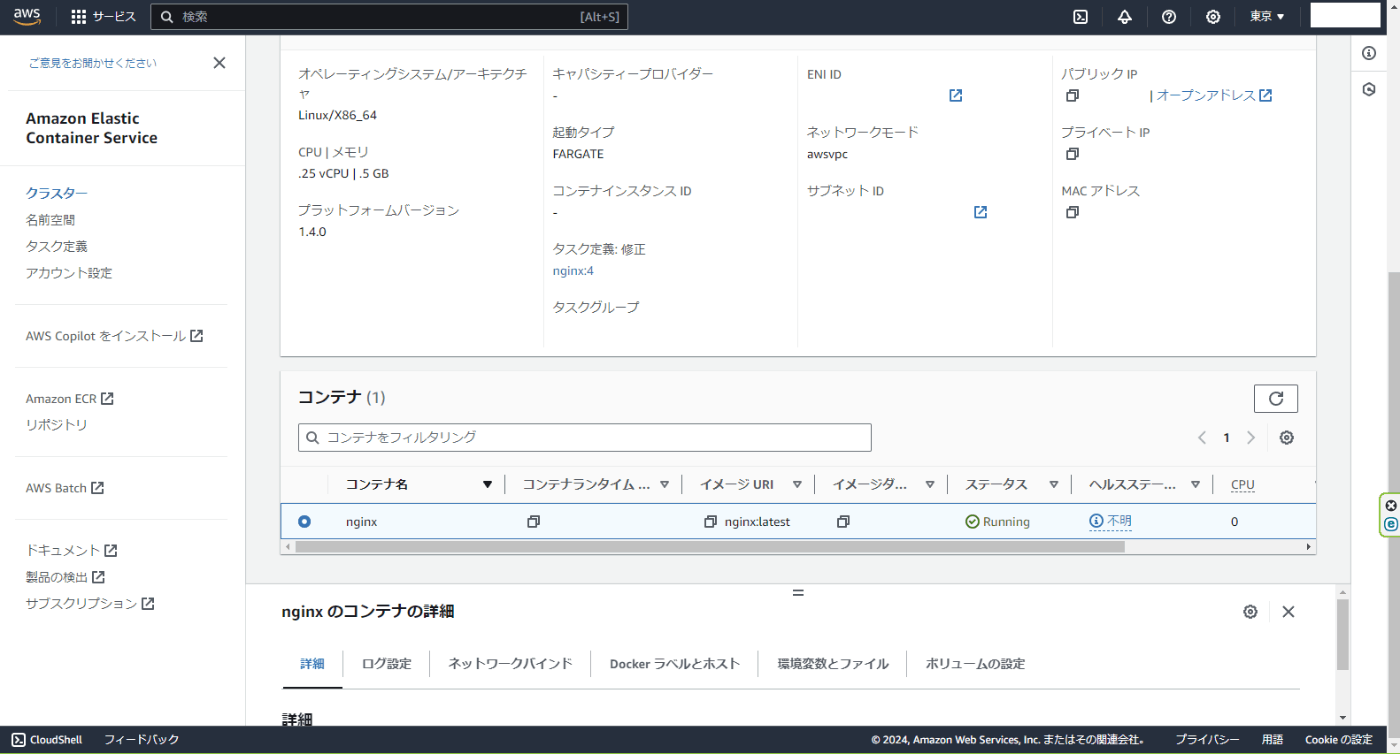The width and height of the screenshot is (1400, 754).
Task: Open タスク定義 in the sidebar
Action: click(x=57, y=246)
